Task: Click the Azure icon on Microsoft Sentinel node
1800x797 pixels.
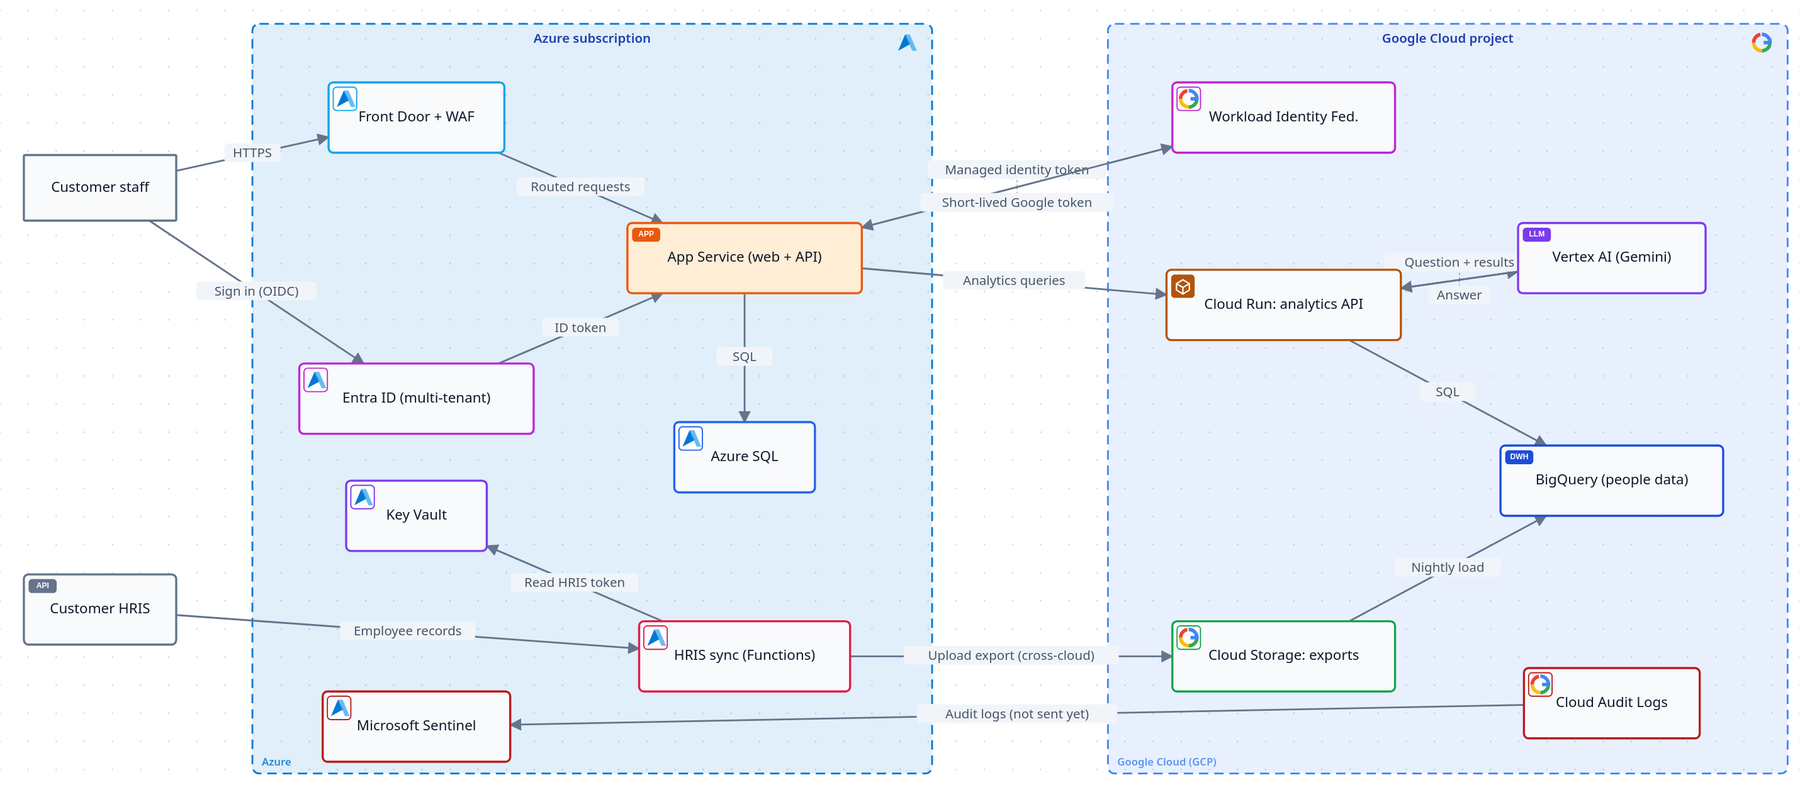Action: pos(340,708)
